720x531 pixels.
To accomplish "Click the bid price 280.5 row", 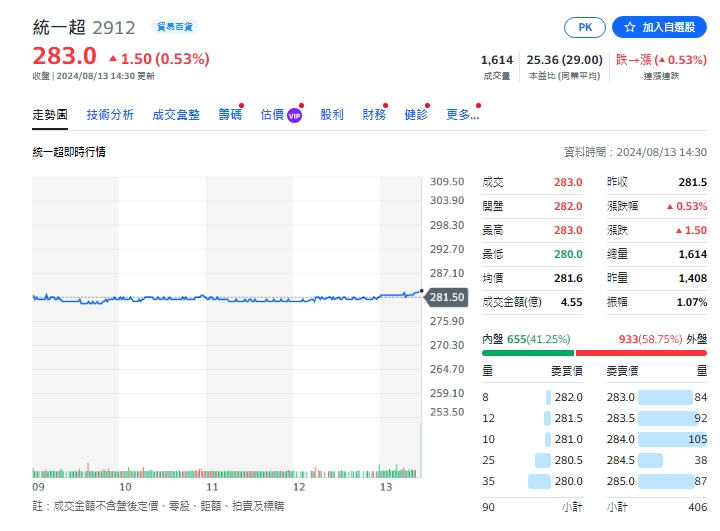I will pos(532,460).
